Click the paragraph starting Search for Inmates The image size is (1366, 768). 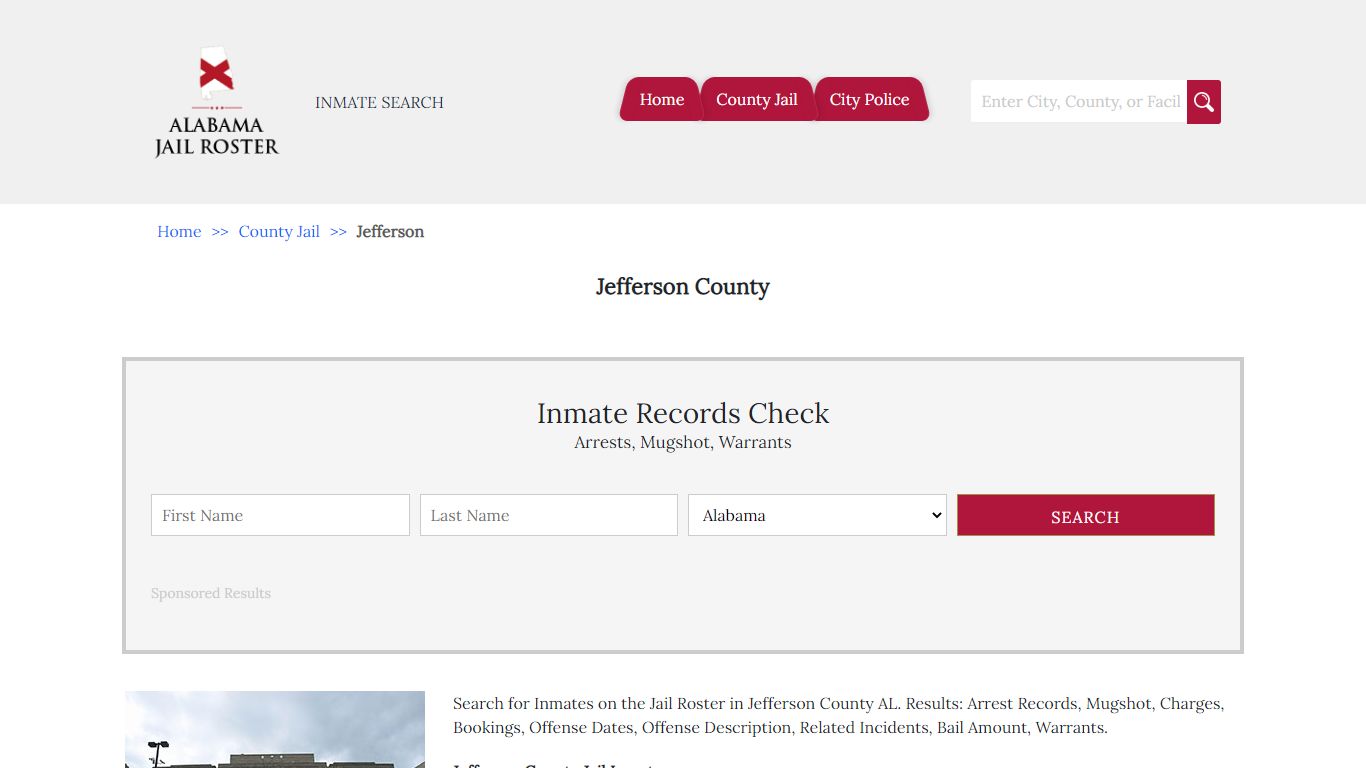[x=839, y=715]
